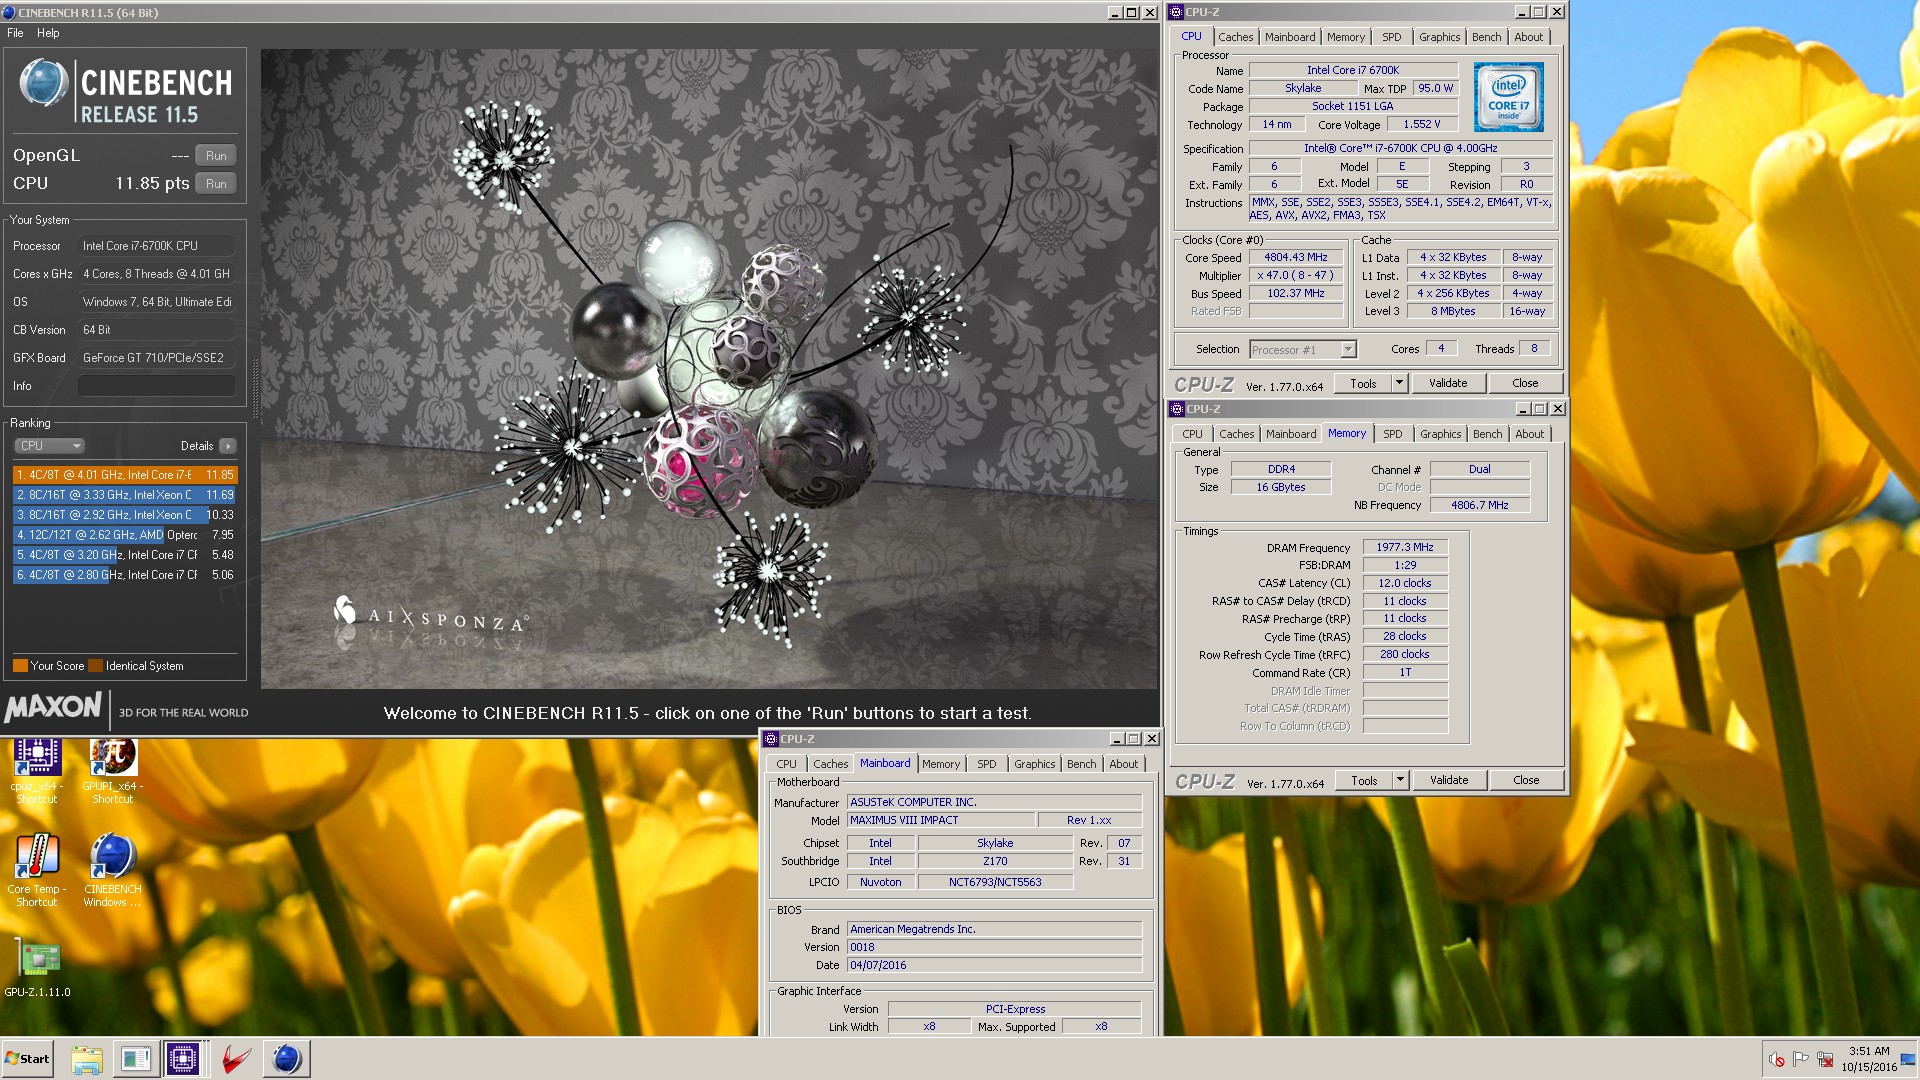Click the DRAM Frequency value 1977.3 MHz
Screen dimensions: 1920x1080
[x=1404, y=548]
